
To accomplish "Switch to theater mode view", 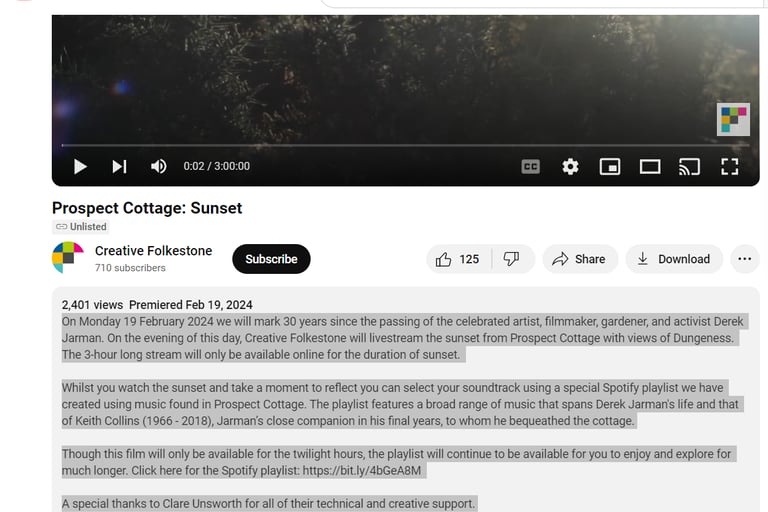I will [650, 167].
